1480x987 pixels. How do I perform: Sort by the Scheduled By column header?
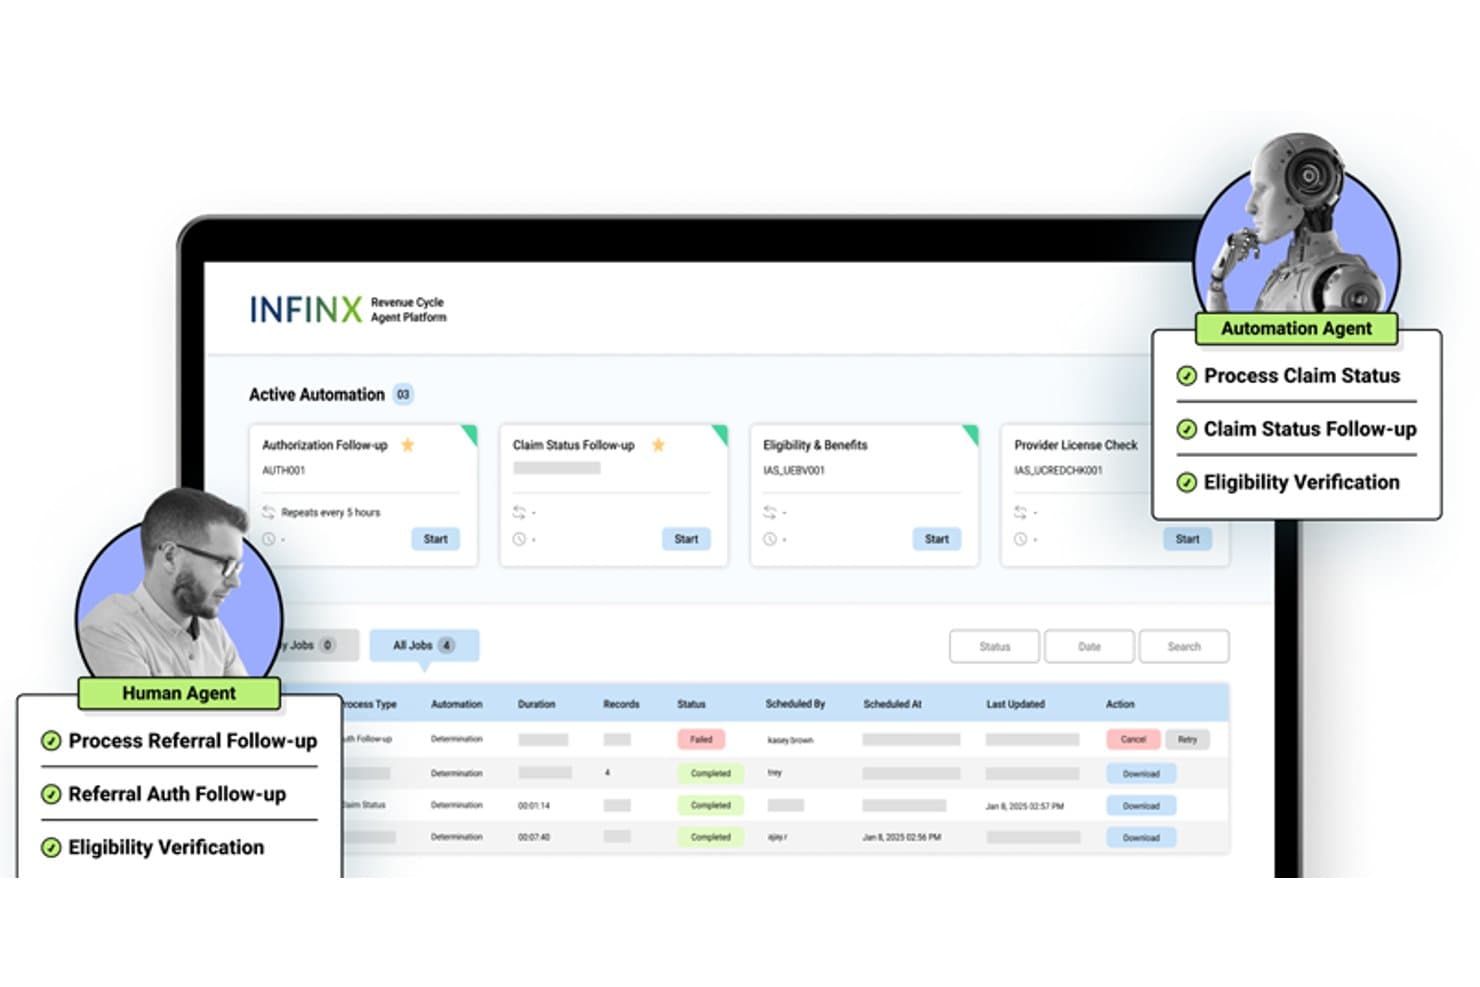coord(795,704)
